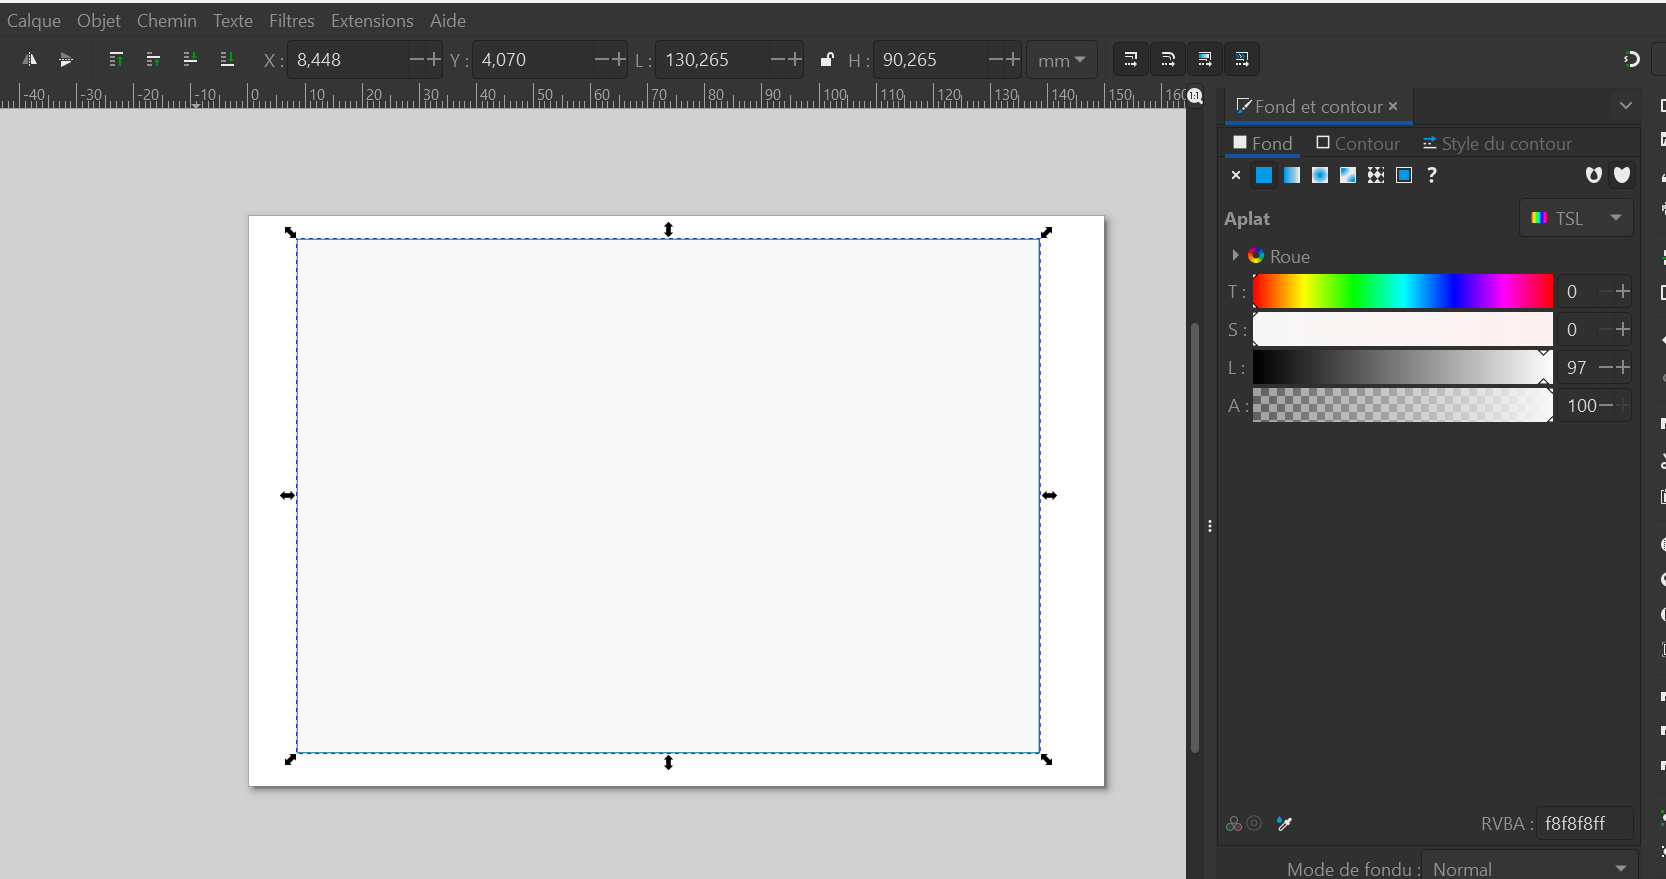Screen dimensions: 1666x879
Task: Click the T hue slider
Action: click(x=1402, y=291)
